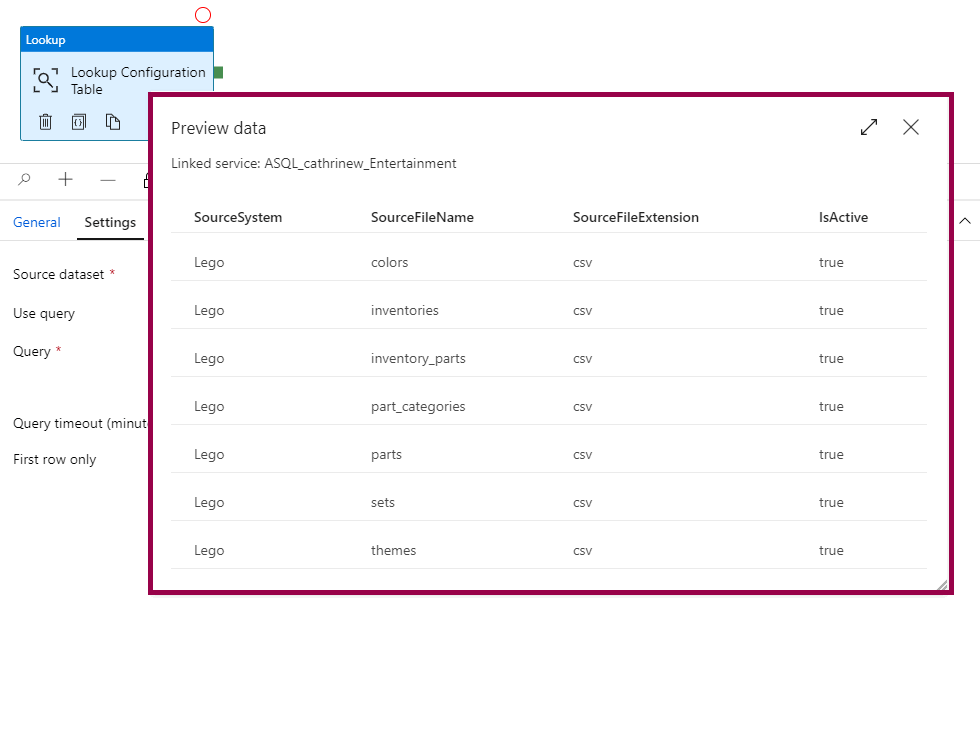Delete the Lookup Configuration Table activity
The width and height of the screenshot is (980, 750).
[x=45, y=122]
